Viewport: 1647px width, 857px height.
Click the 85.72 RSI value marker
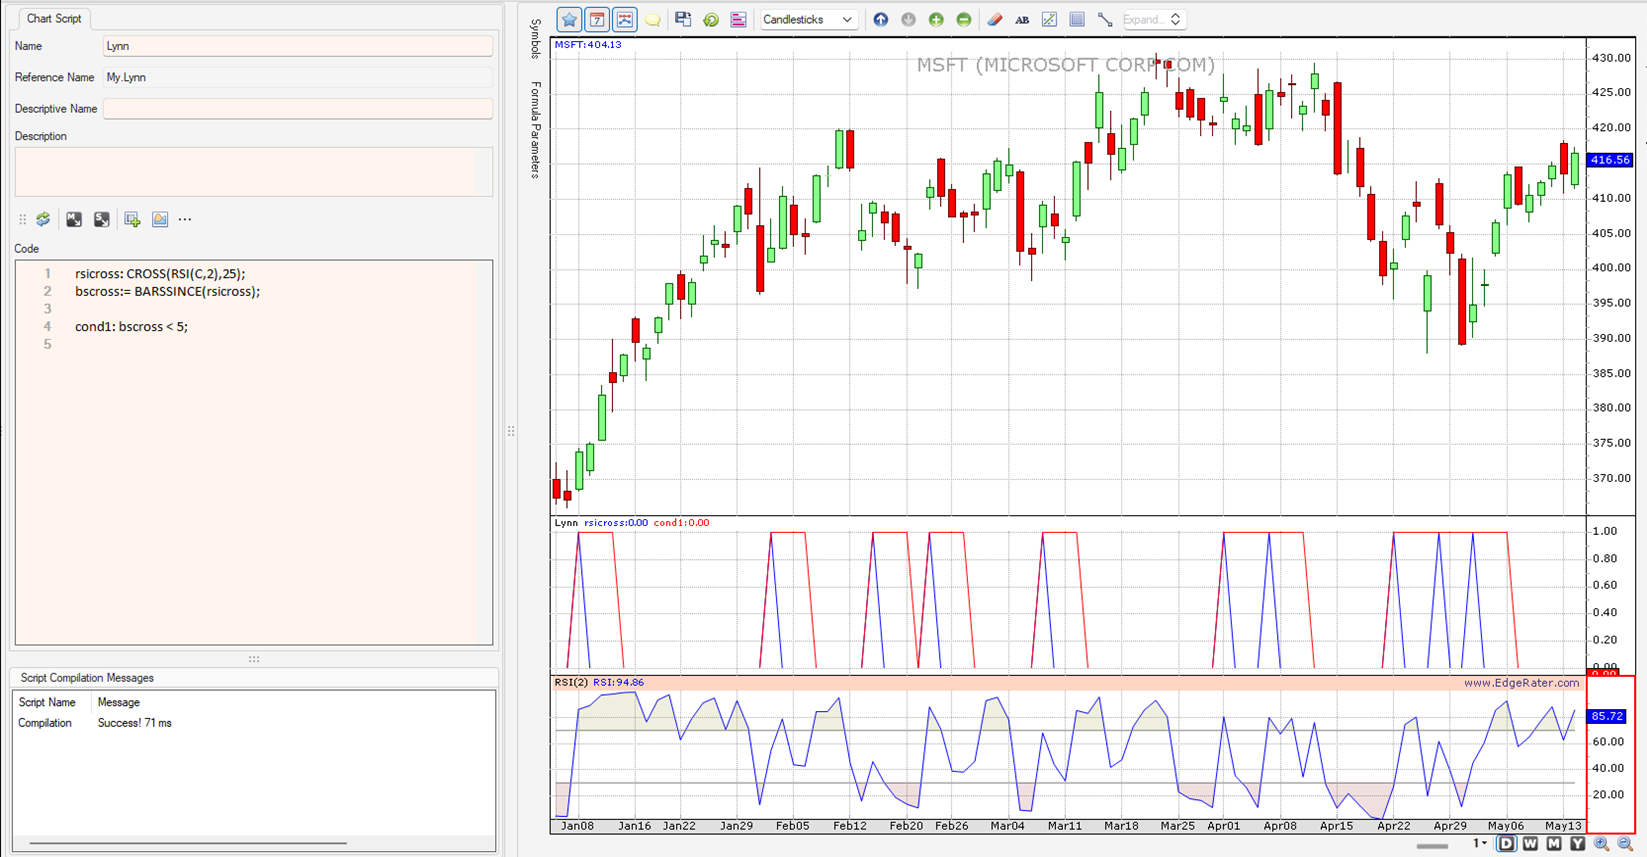tap(1608, 716)
